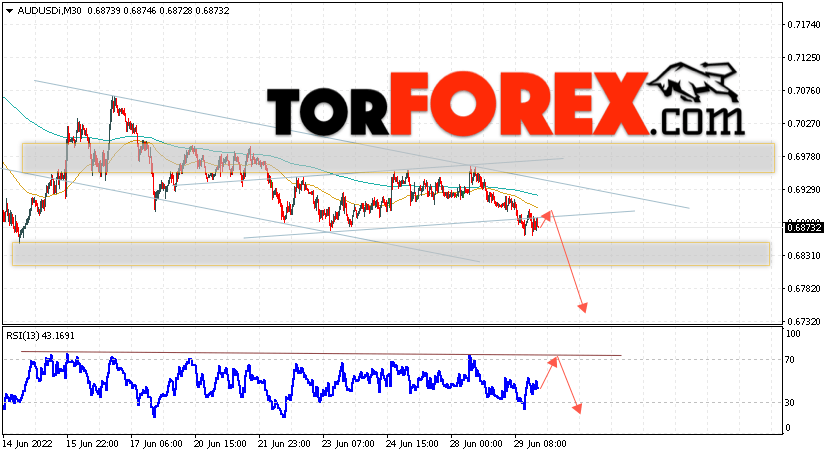Select the current price tag 0.68732
This screenshot has width=828, height=455.
(804, 228)
